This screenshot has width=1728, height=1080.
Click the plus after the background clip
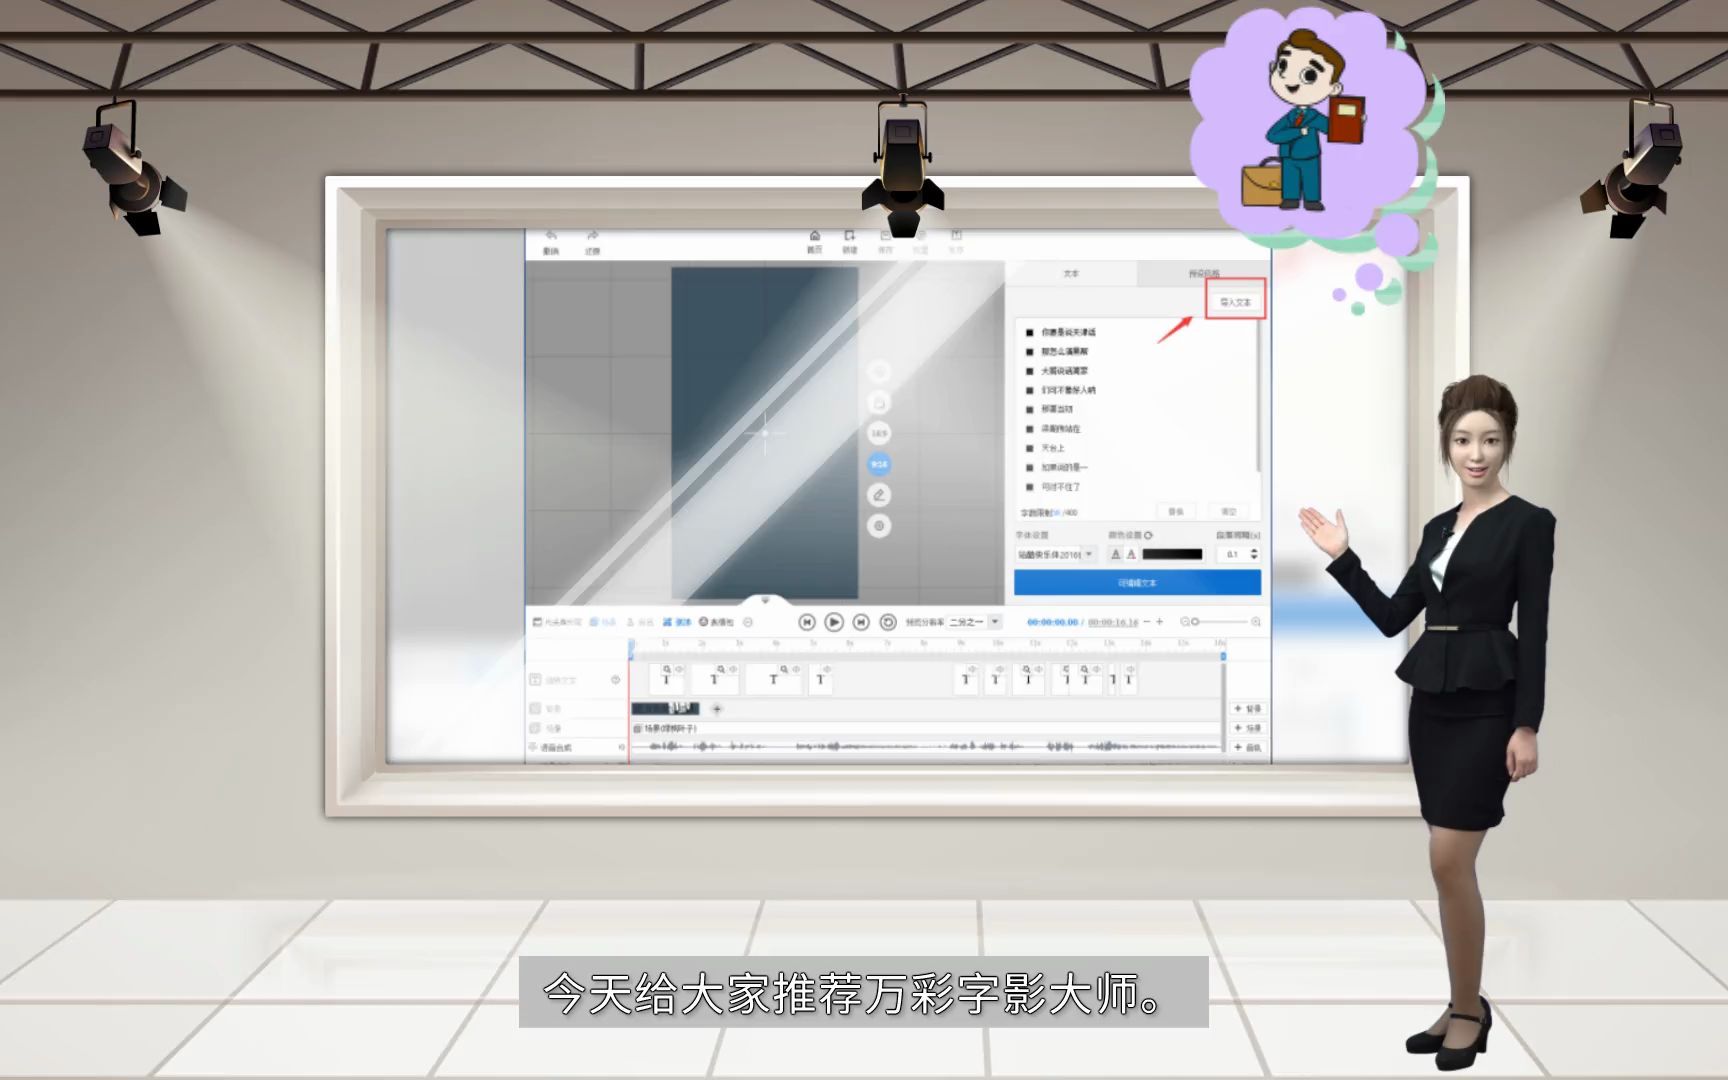tap(717, 709)
